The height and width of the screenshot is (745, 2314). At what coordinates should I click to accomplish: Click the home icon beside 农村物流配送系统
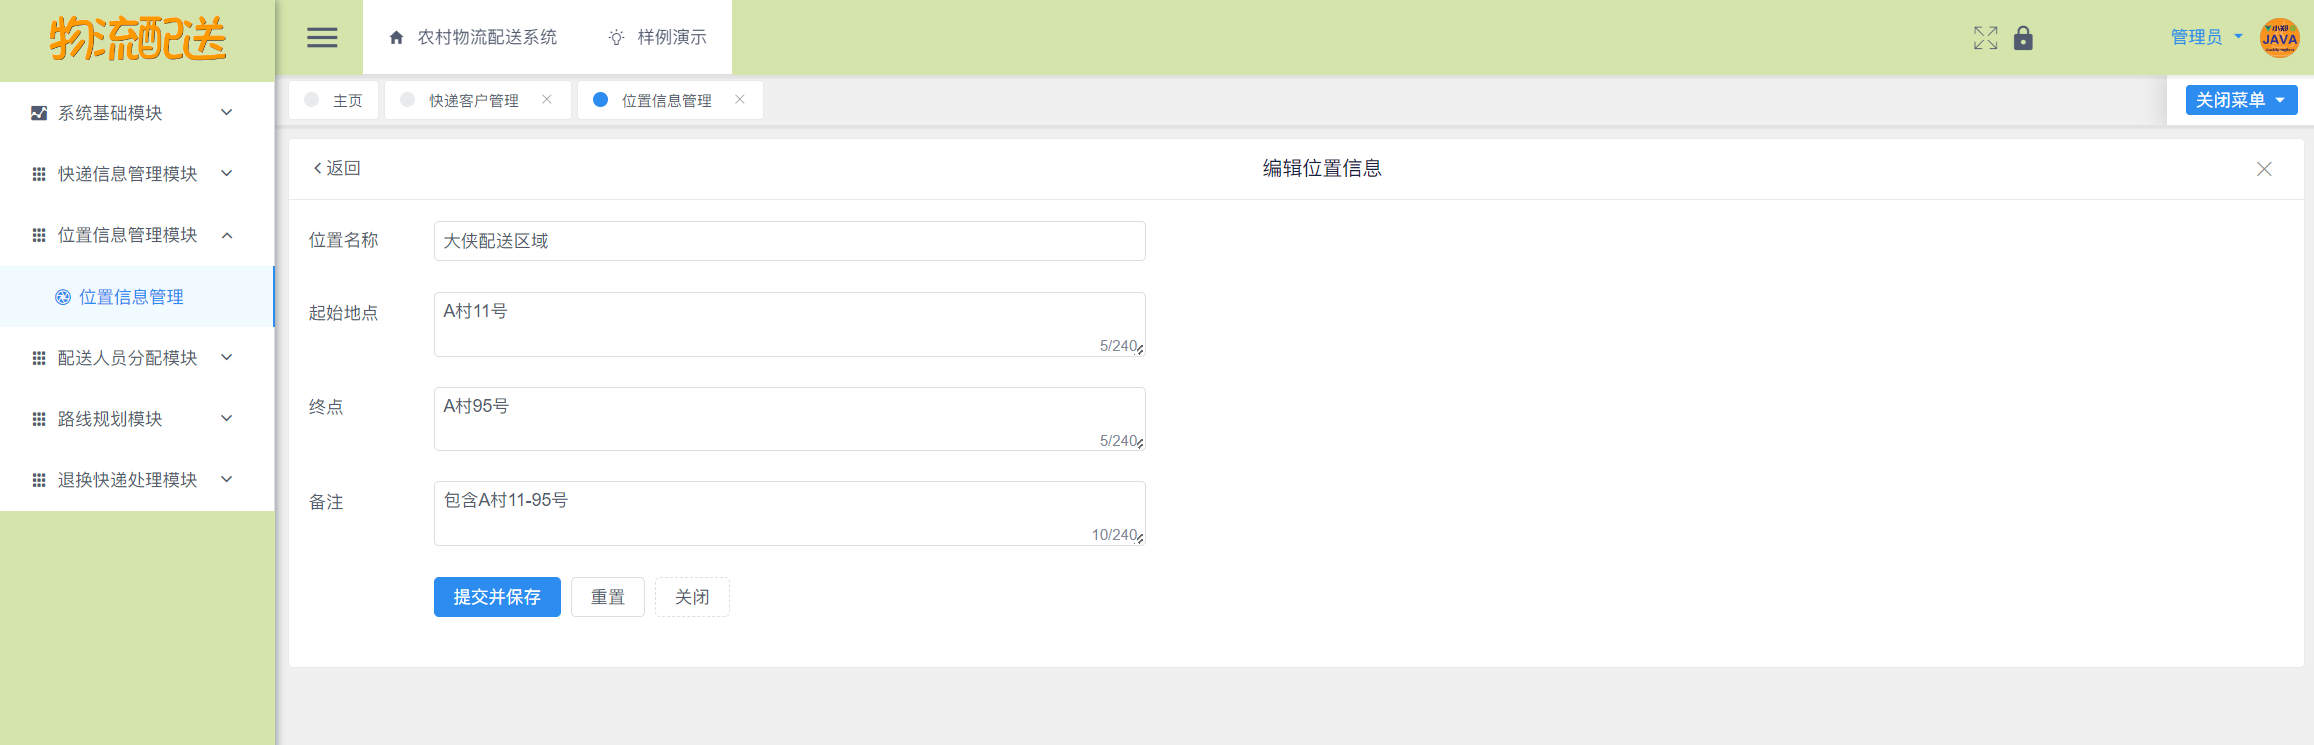tap(396, 37)
